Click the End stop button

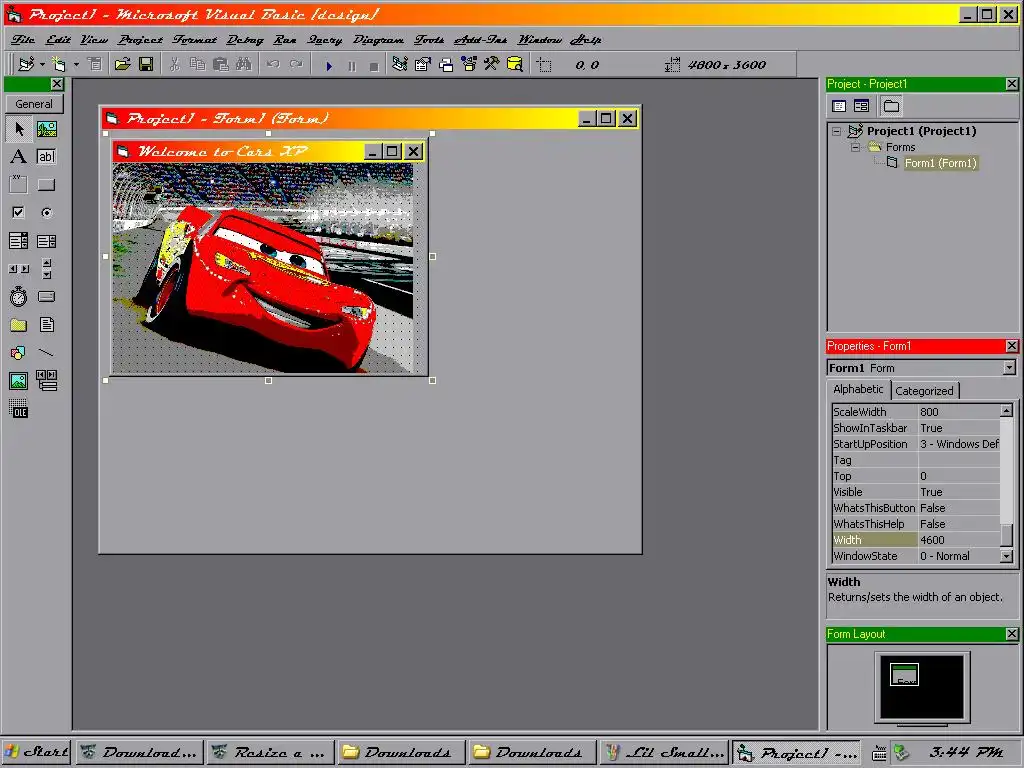[374, 65]
